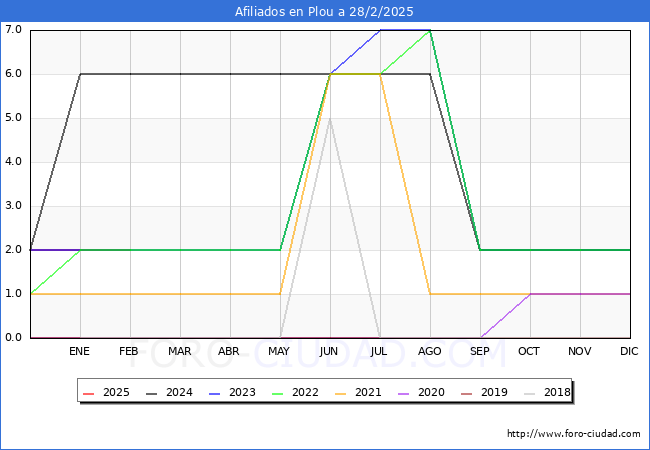Click the MAR month axis label
Image resolution: width=650 pixels, height=450 pixels.
[x=179, y=351]
